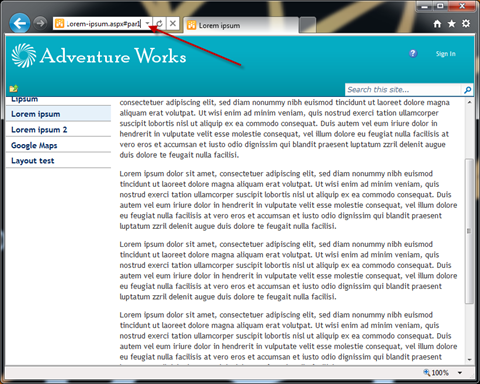Open a new tab with the blank tab button
Screen dimensions: 480x384
pyautogui.click(x=307, y=25)
